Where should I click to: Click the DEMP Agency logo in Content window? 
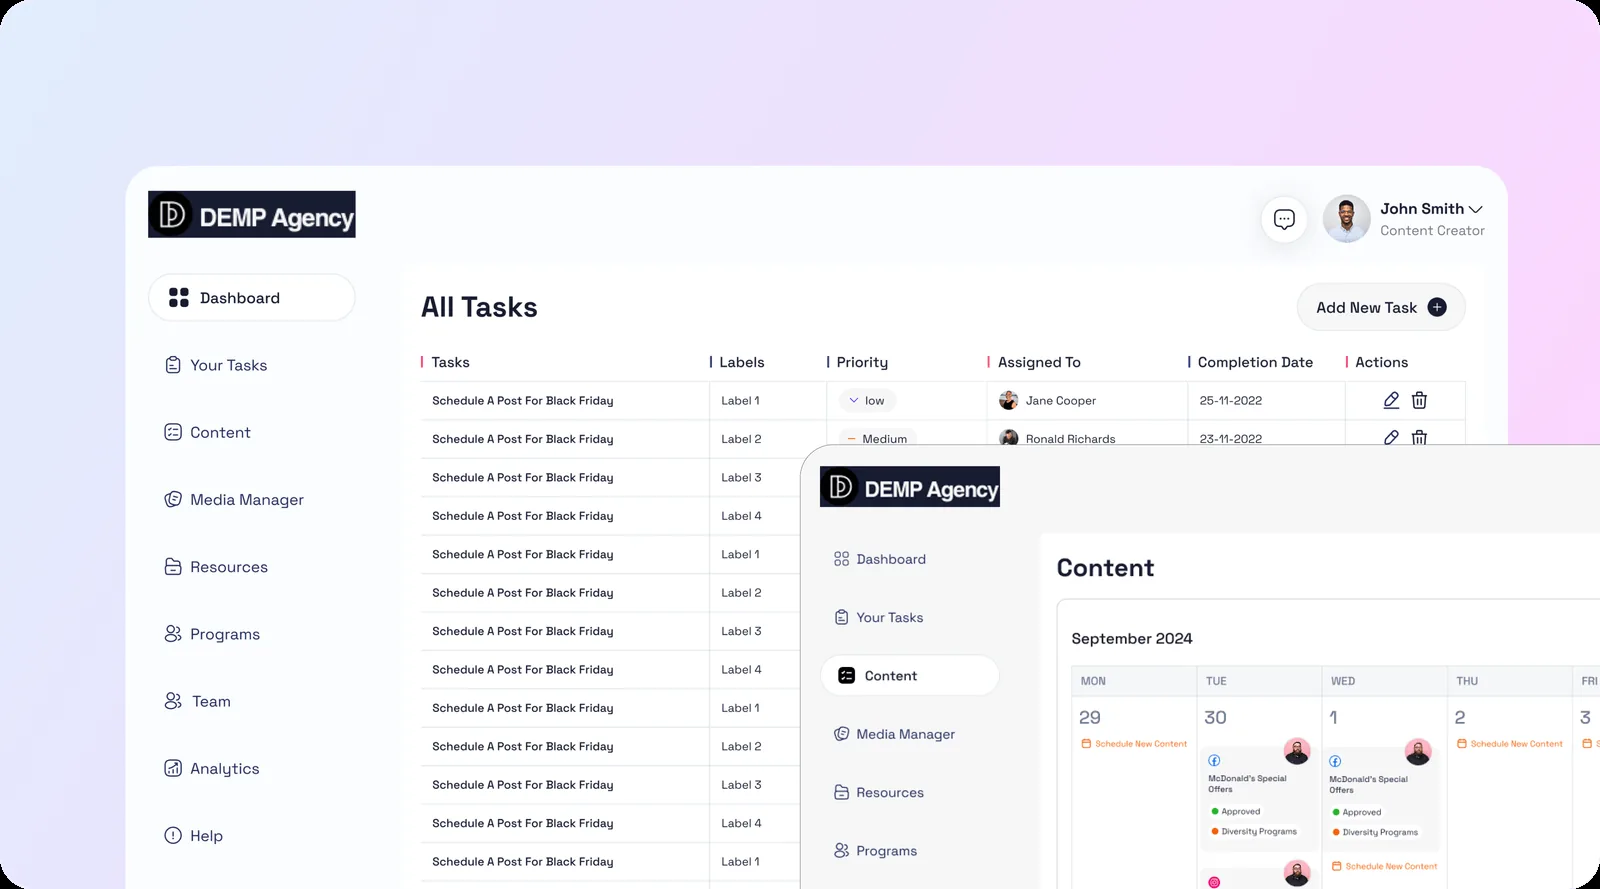(x=910, y=487)
